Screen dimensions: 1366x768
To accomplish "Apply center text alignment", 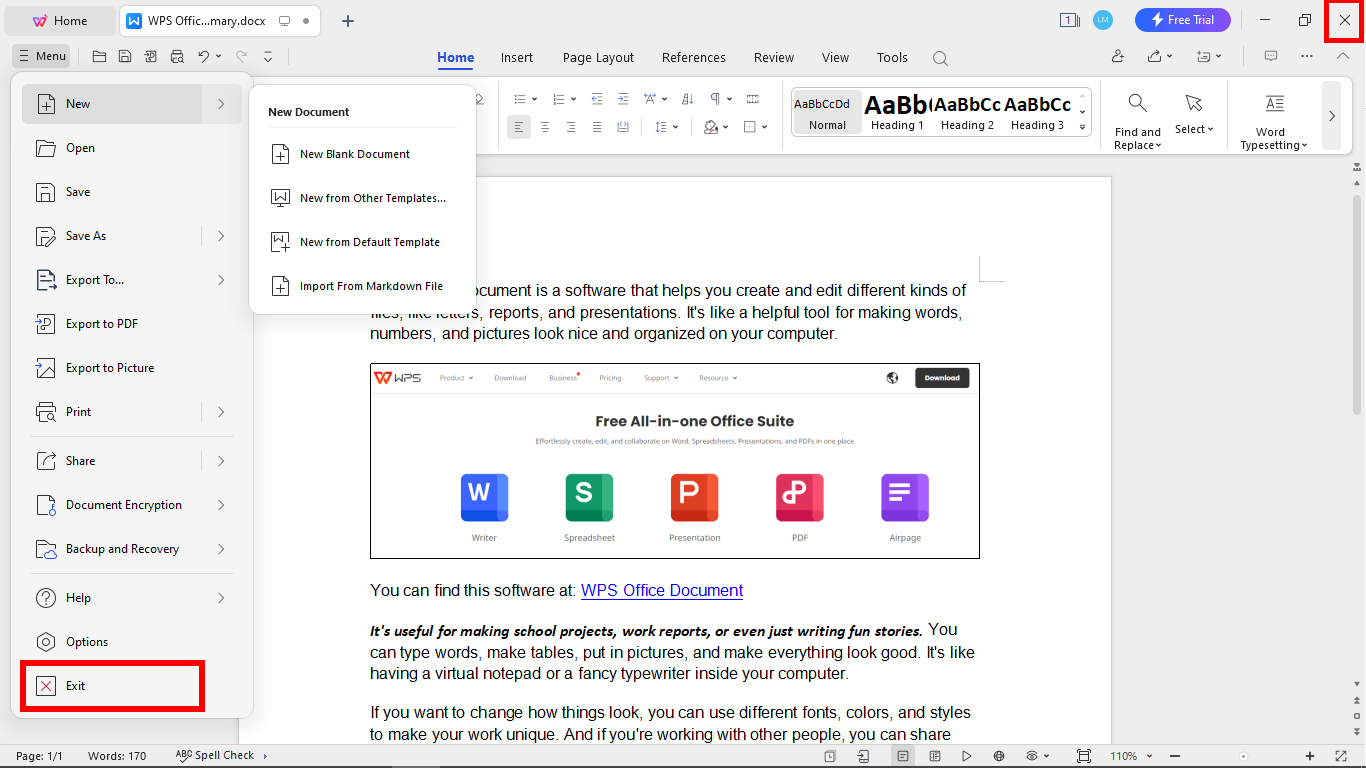I will pos(544,126).
